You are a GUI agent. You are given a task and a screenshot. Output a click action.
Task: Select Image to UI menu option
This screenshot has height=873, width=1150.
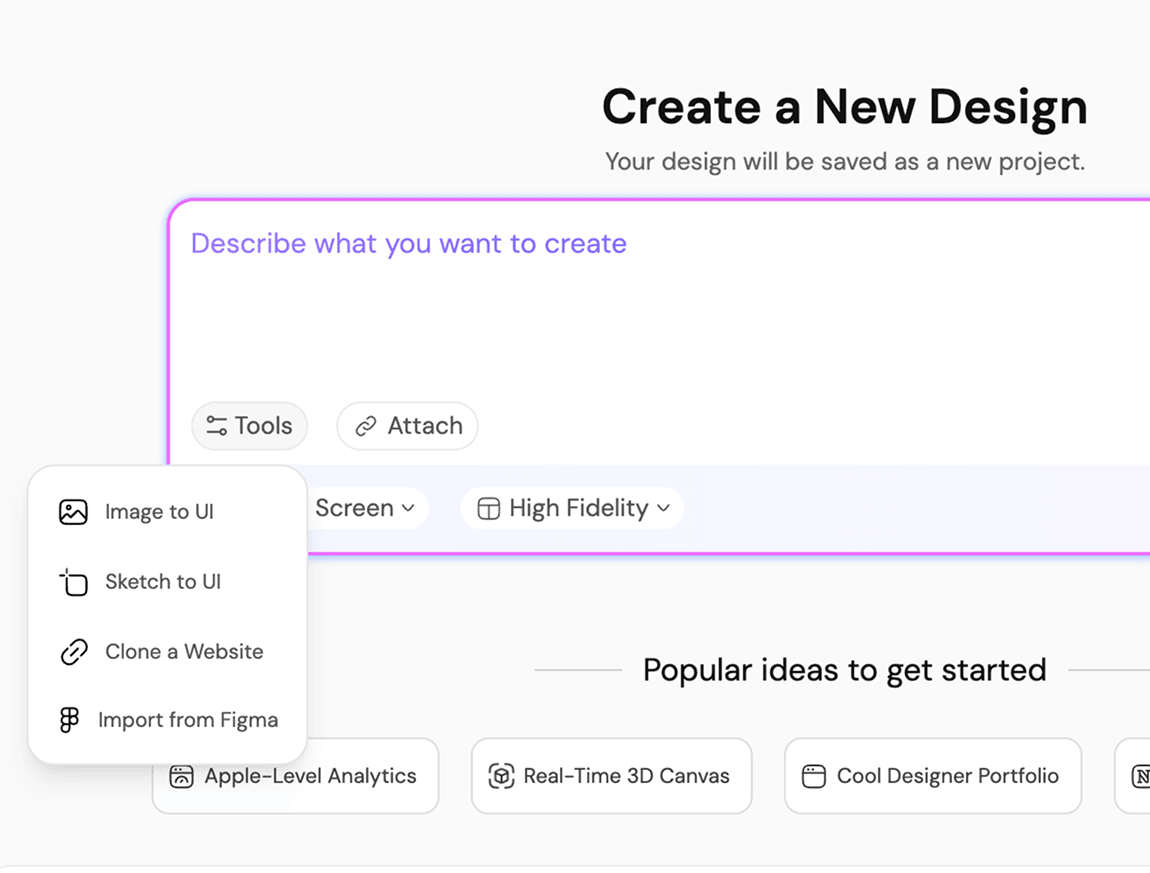coord(159,512)
